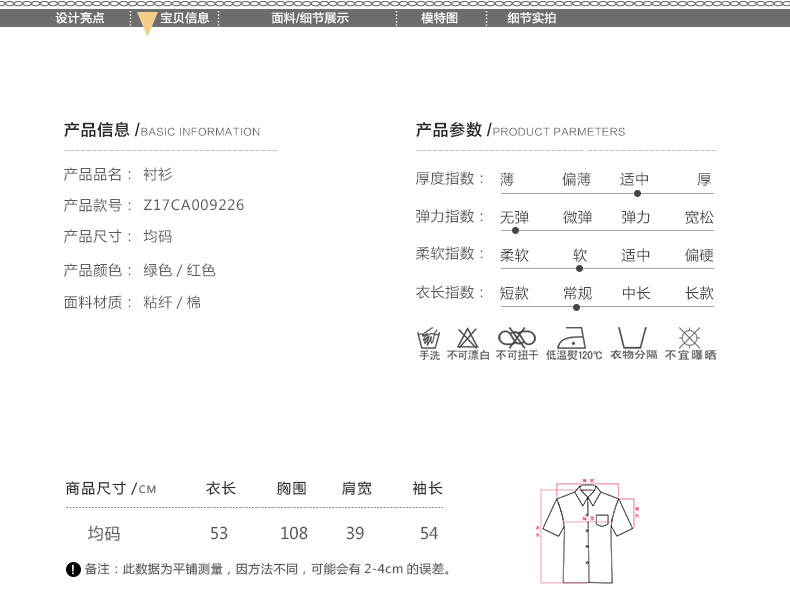Open the 模特图 tab
The image size is (790, 604).
click(x=439, y=18)
